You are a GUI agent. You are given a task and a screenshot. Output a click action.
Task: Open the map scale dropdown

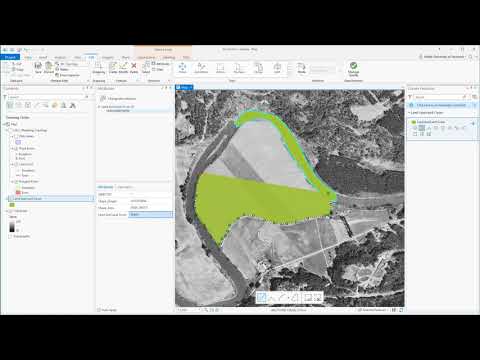click(200, 310)
